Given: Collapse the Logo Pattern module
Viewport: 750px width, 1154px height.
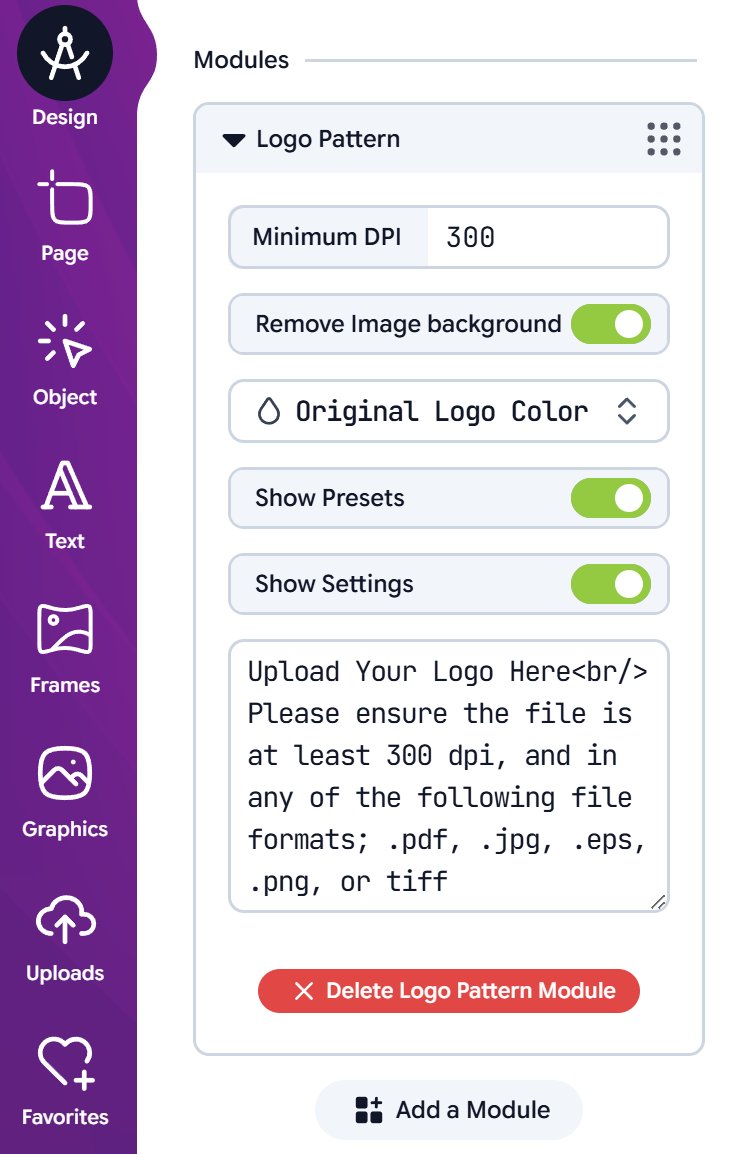Looking at the screenshot, I should 233,139.
